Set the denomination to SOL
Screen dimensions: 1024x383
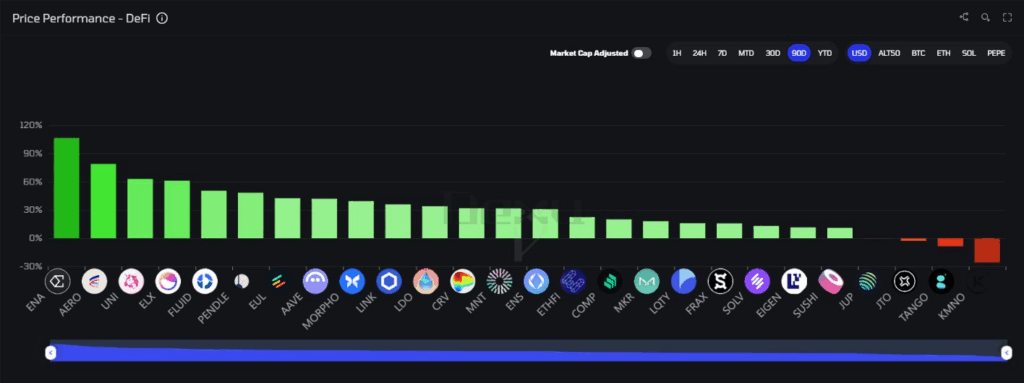969,53
